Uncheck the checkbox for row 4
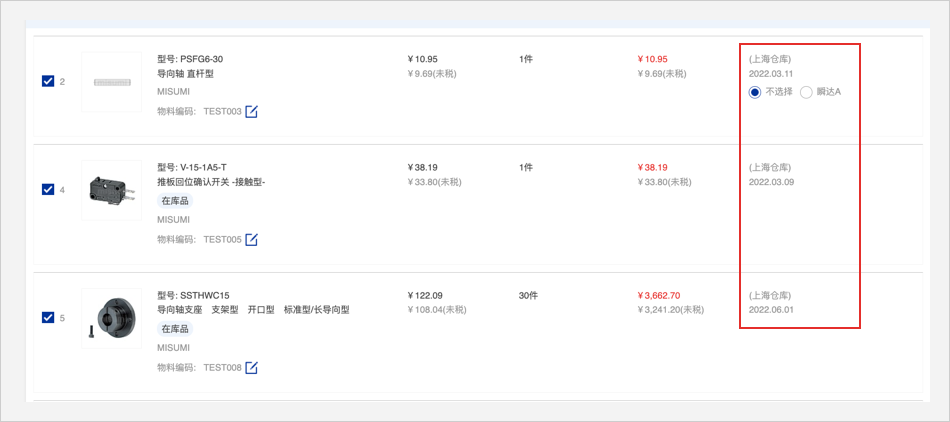This screenshot has height=422, width=950. pyautogui.click(x=48, y=189)
